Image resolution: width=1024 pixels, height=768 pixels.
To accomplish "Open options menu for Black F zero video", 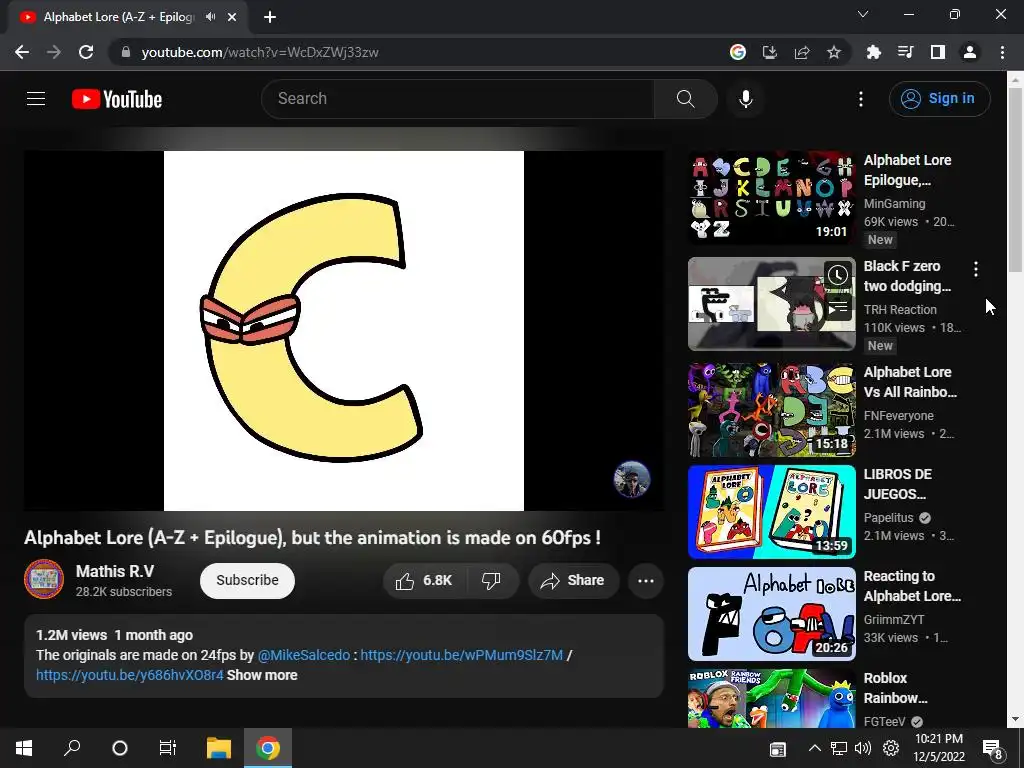I will coord(976,268).
